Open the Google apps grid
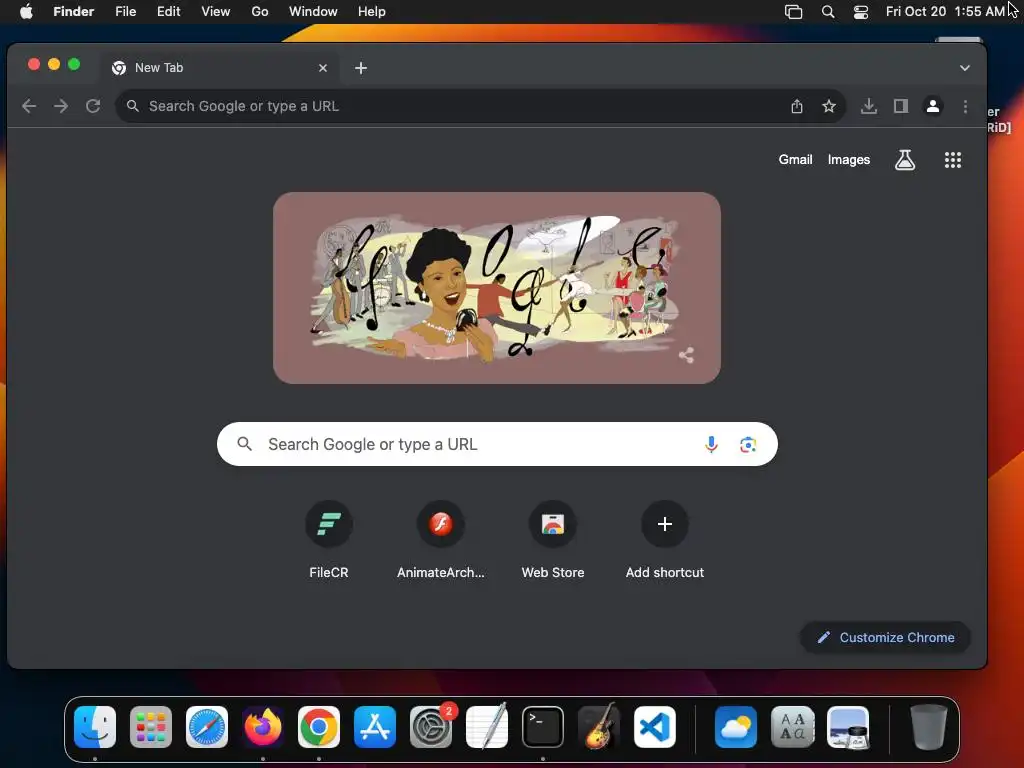This screenshot has height=768, width=1024. click(x=953, y=160)
